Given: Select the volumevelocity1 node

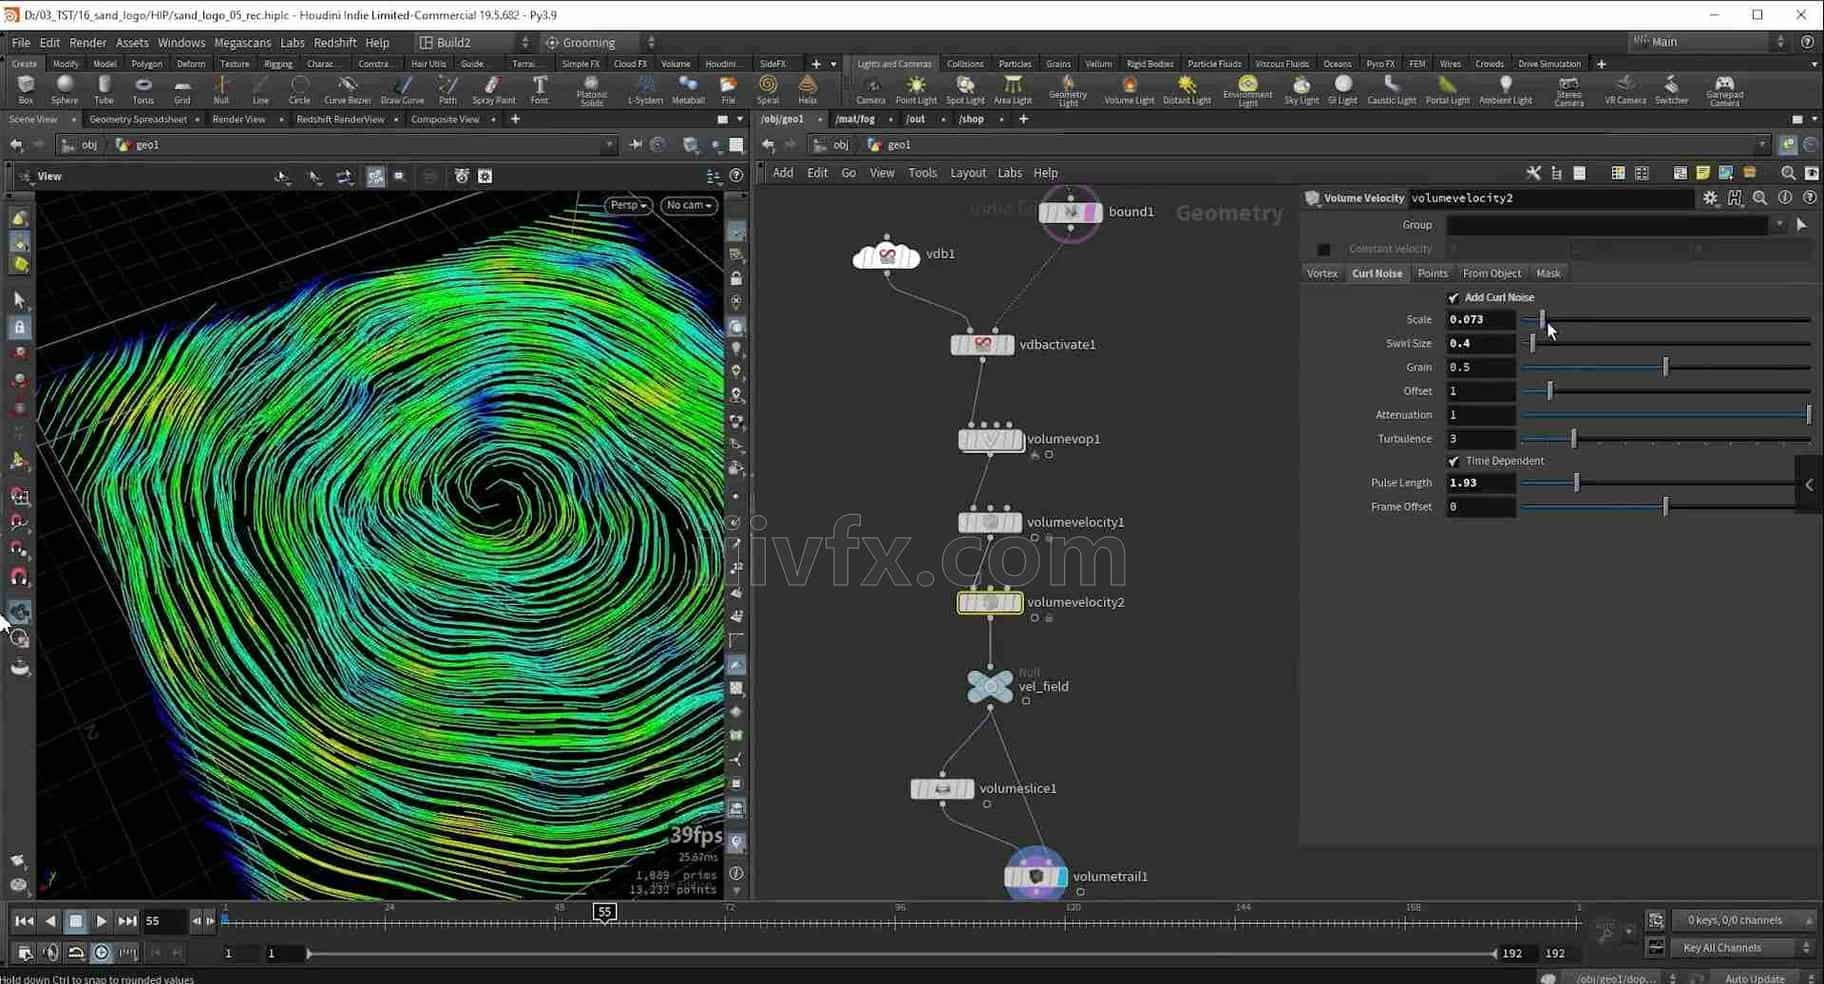Looking at the screenshot, I should [x=990, y=522].
